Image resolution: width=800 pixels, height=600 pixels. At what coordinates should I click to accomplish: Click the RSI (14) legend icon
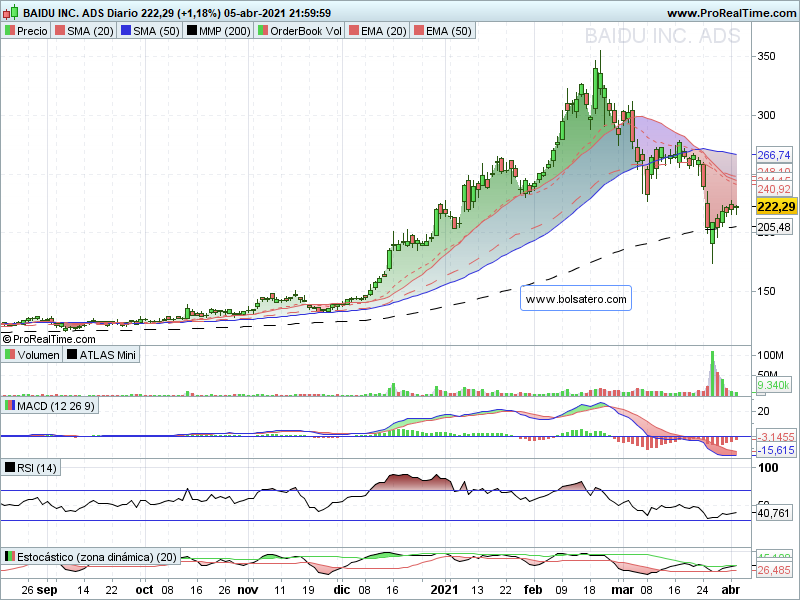point(10,467)
